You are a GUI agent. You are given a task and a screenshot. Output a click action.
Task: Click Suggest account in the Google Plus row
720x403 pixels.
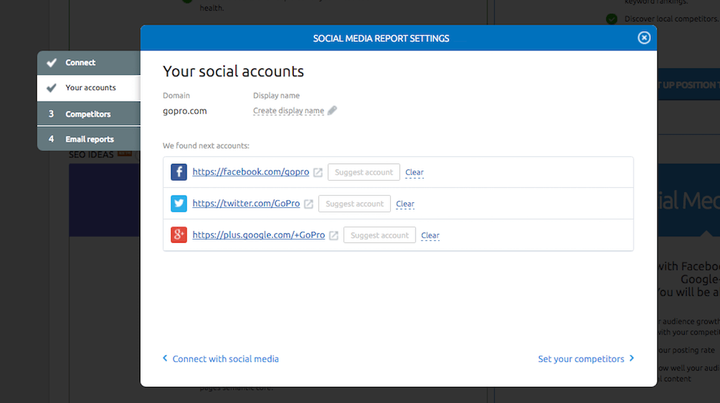coord(379,235)
